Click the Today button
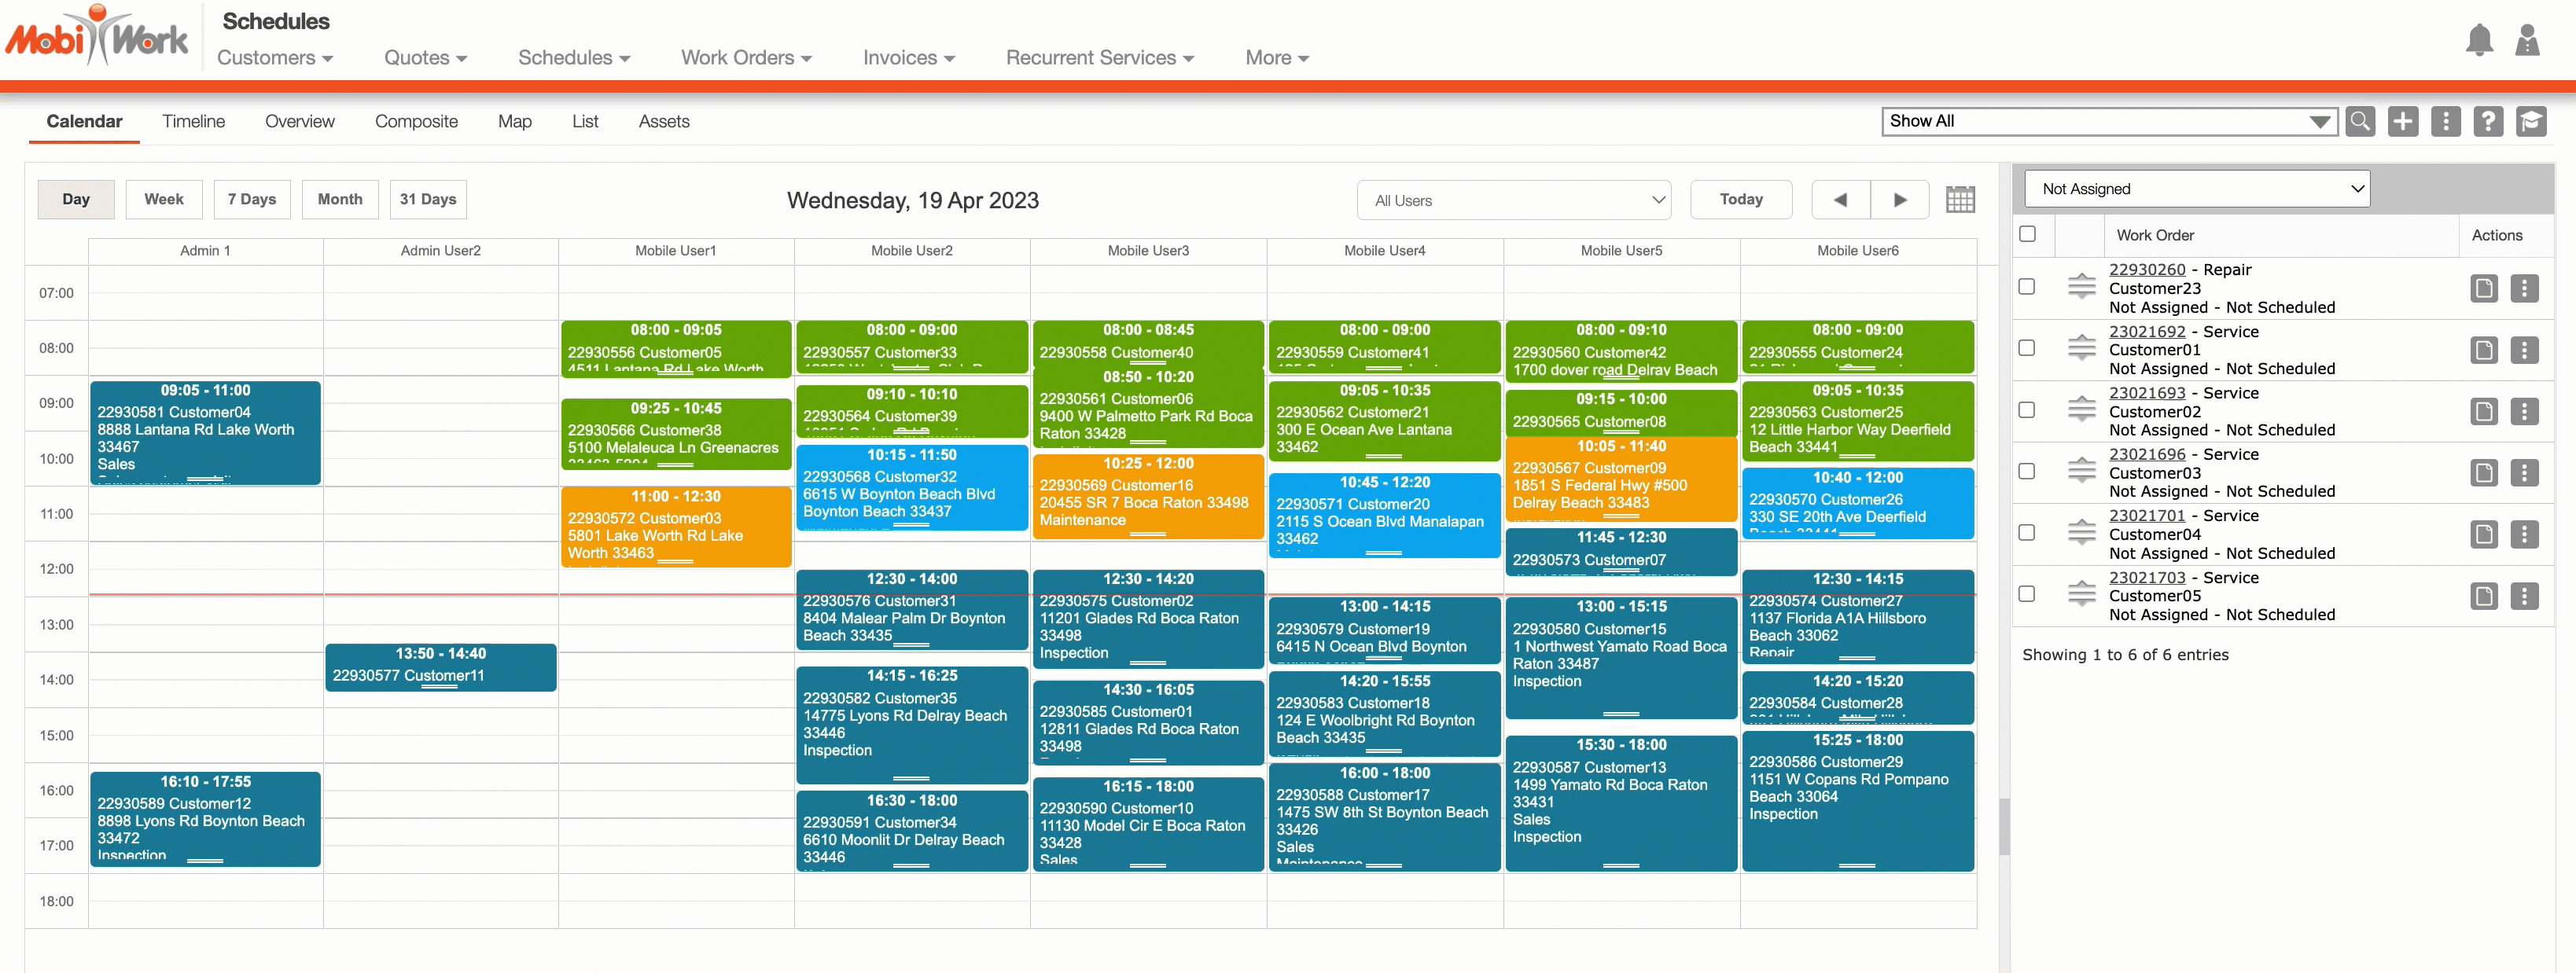Viewport: 2576px width, 973px height. pyautogui.click(x=1740, y=200)
